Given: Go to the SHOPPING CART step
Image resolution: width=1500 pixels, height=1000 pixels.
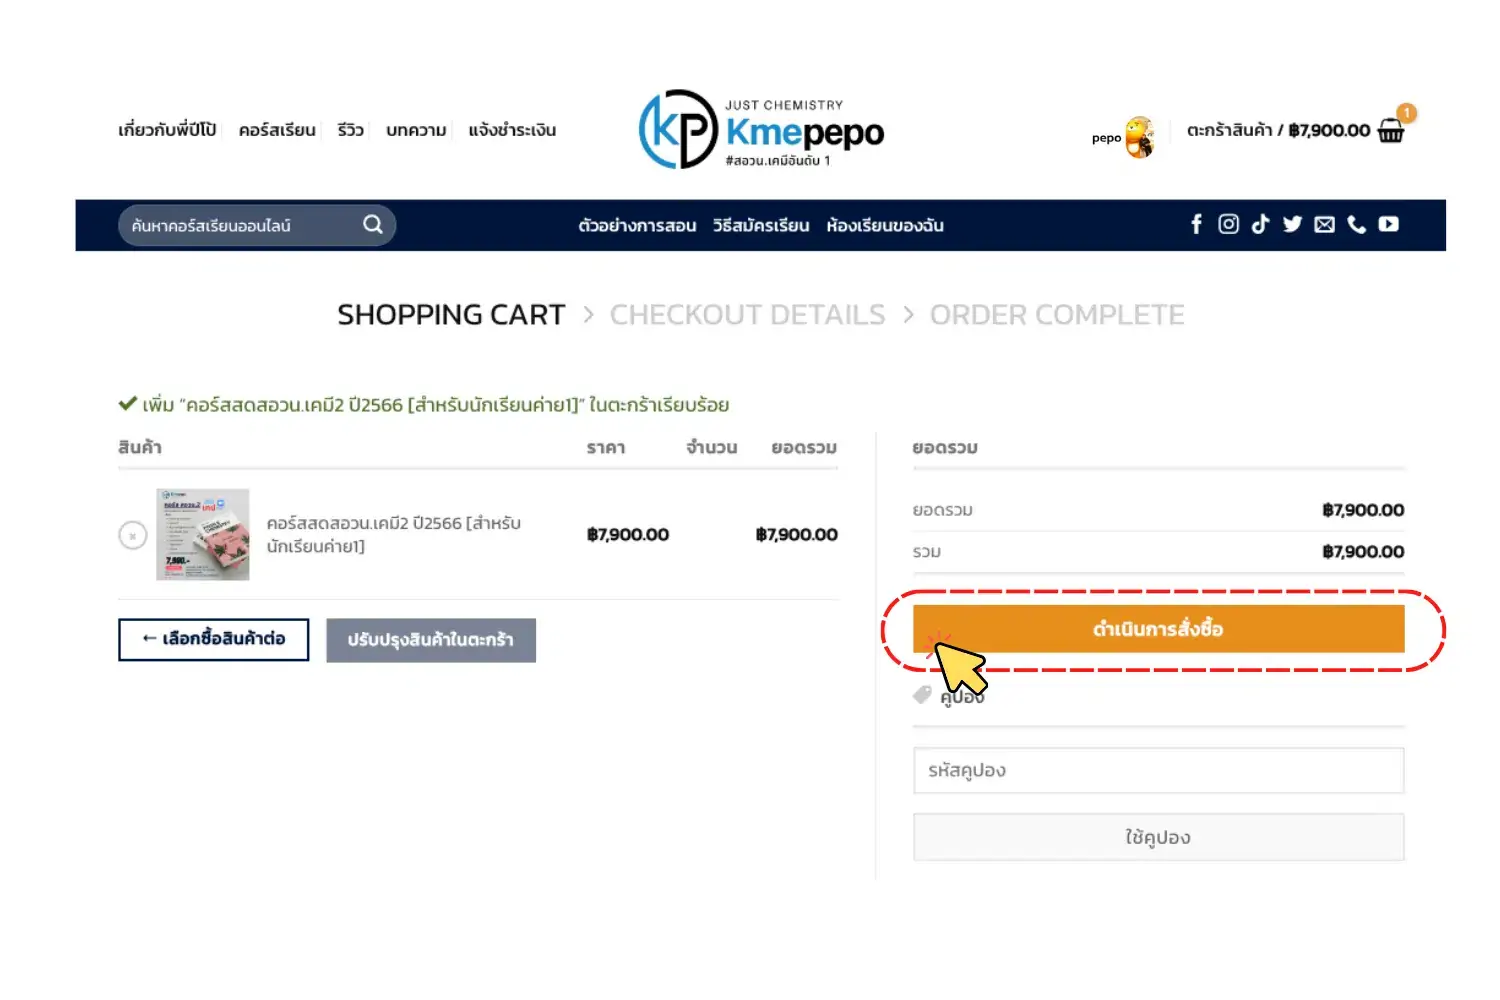Looking at the screenshot, I should [x=451, y=315].
